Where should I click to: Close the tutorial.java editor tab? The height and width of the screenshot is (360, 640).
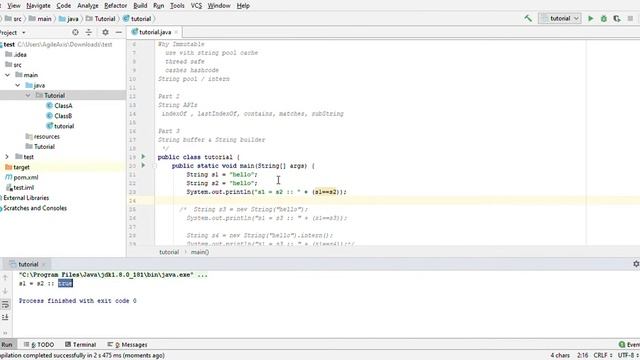pos(176,32)
